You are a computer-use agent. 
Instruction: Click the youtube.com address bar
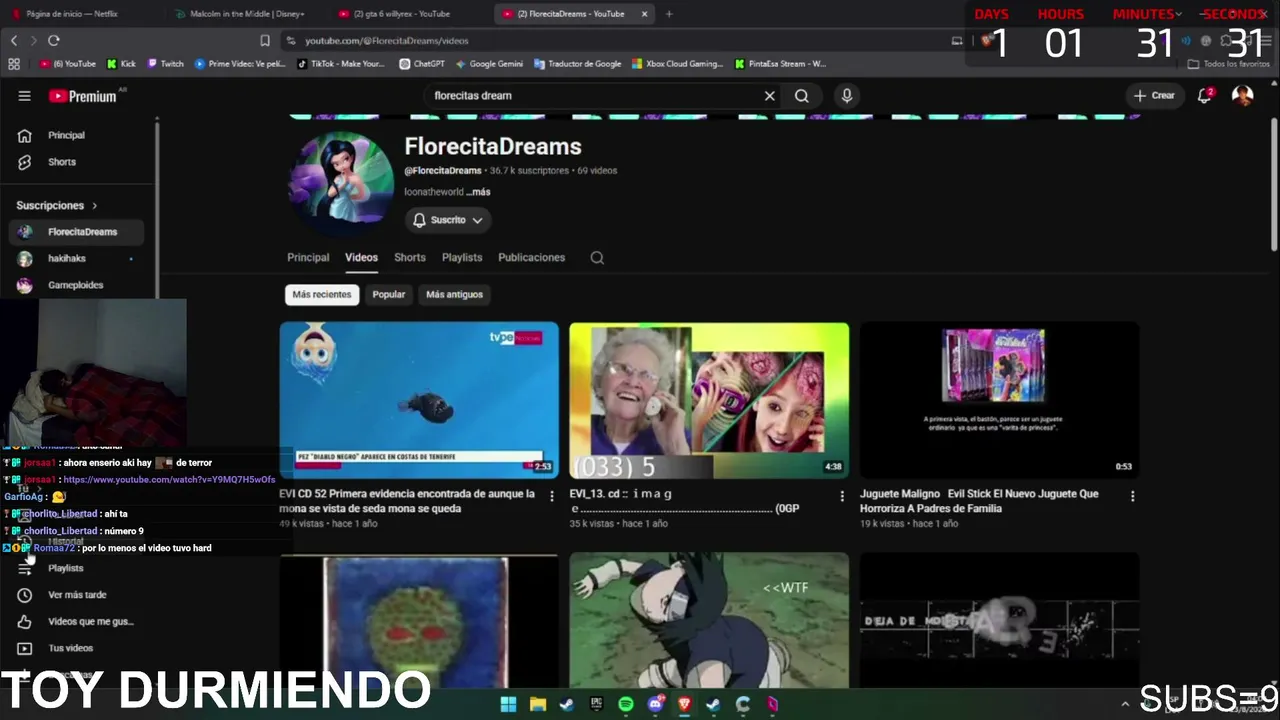612,41
